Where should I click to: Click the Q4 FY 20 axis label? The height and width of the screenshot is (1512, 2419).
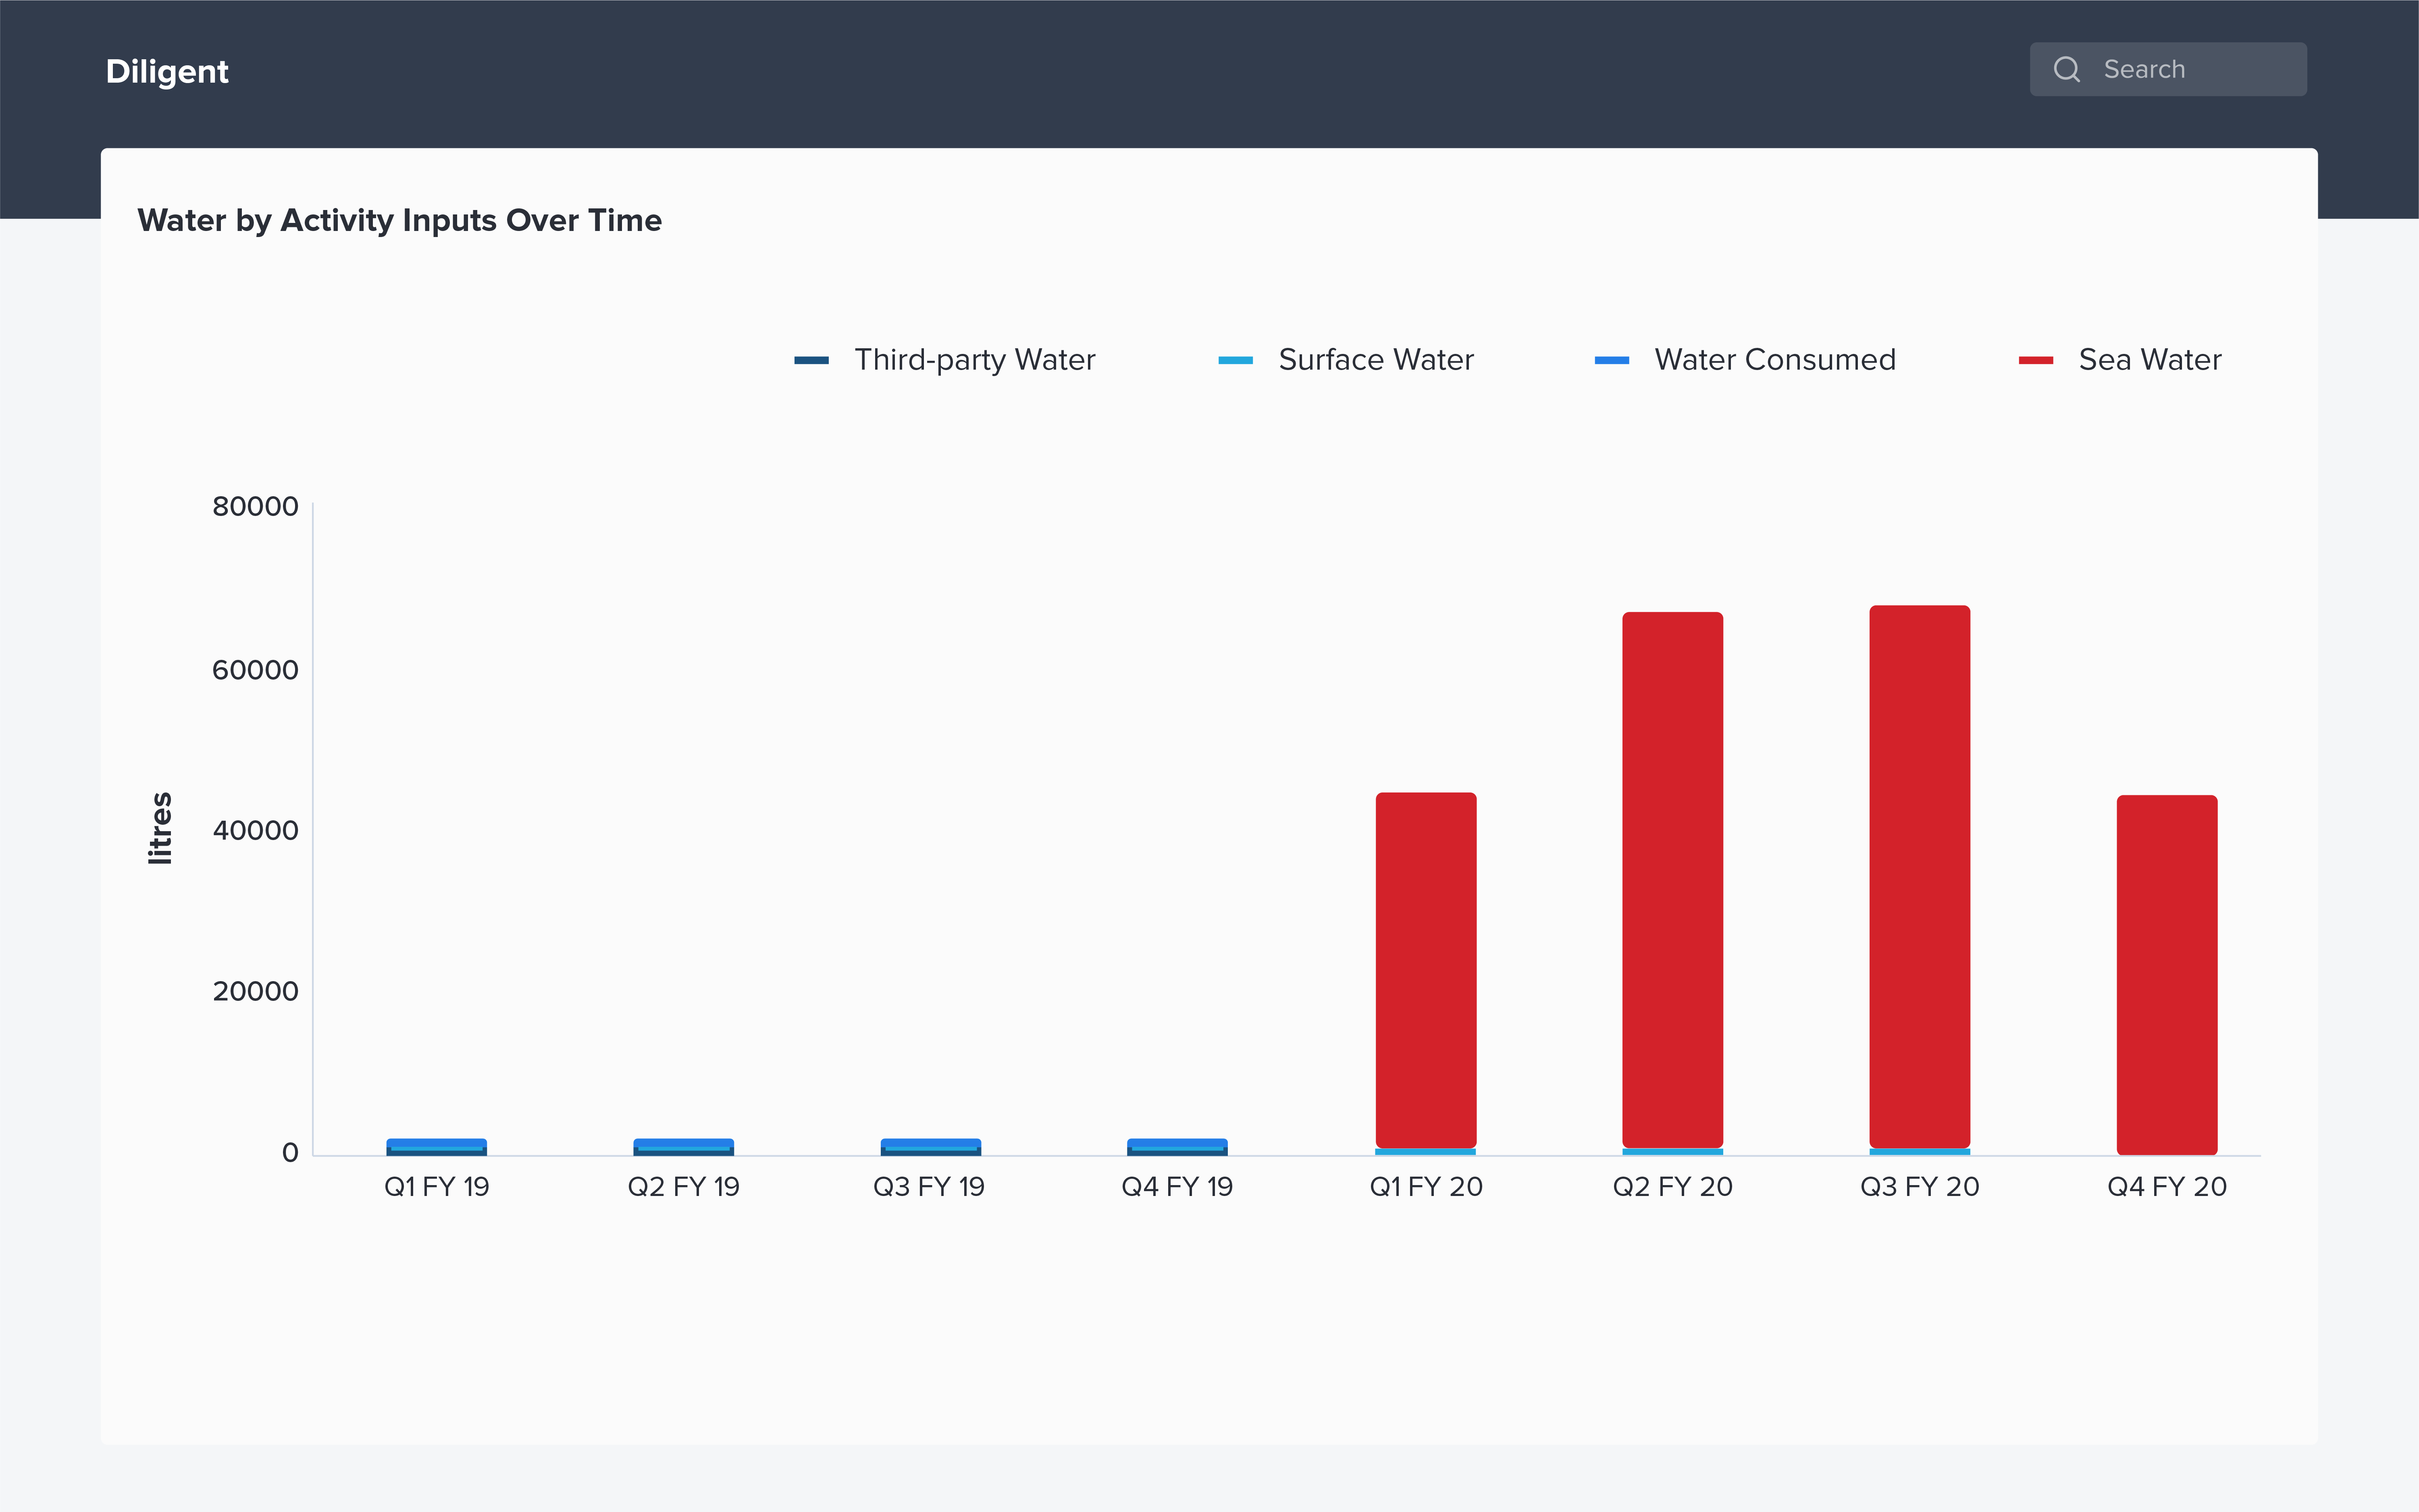pos(2167,1187)
